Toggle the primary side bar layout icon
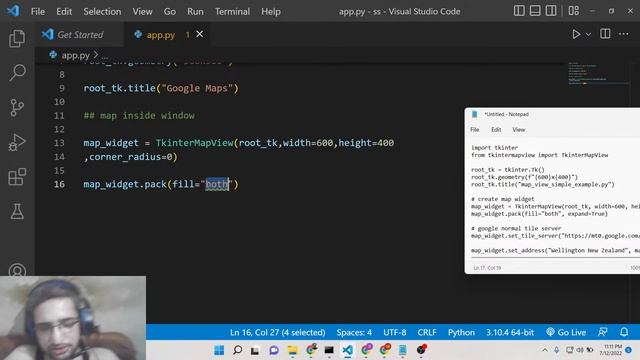The image size is (640, 360). coord(519,11)
